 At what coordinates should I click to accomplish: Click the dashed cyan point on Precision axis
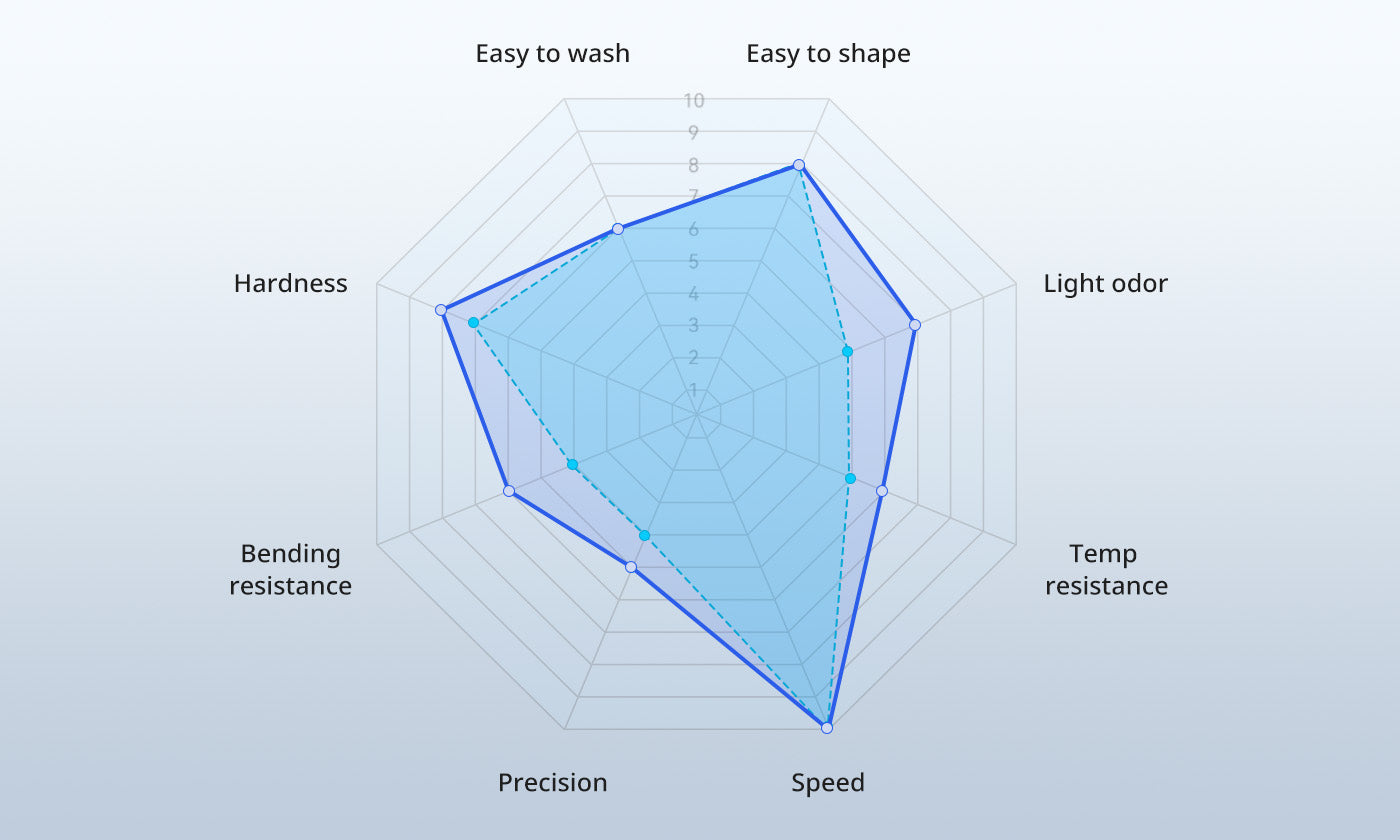[645, 536]
